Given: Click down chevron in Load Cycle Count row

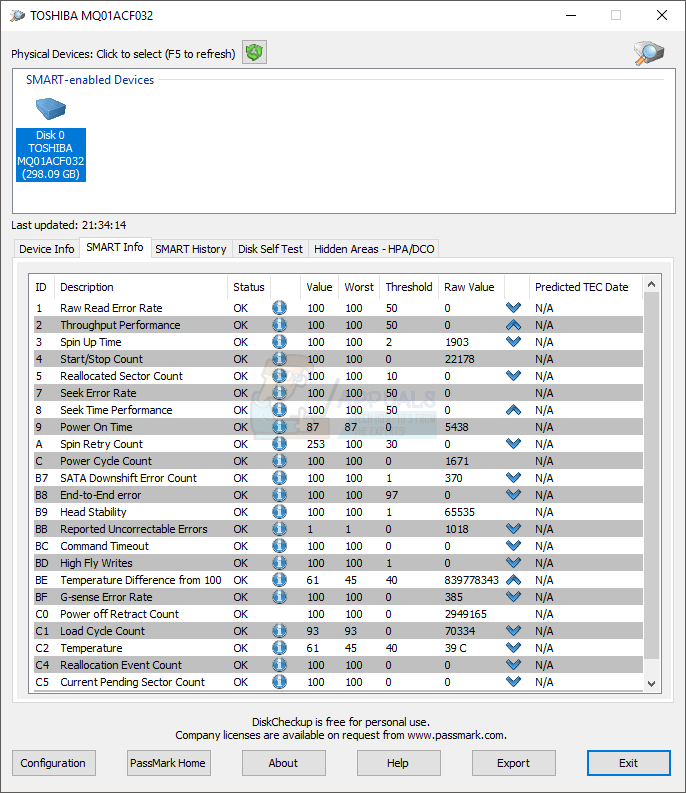Looking at the screenshot, I should pos(513,631).
